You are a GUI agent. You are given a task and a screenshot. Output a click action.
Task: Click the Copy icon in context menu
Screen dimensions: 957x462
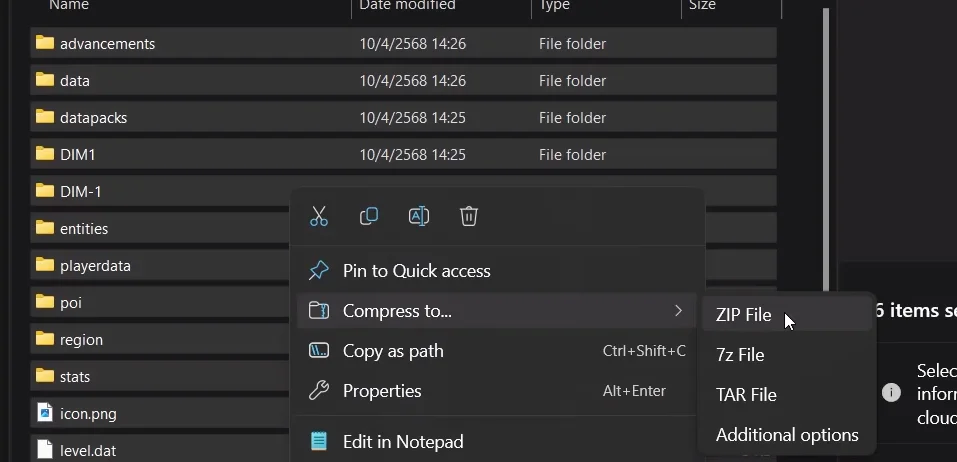(369, 216)
